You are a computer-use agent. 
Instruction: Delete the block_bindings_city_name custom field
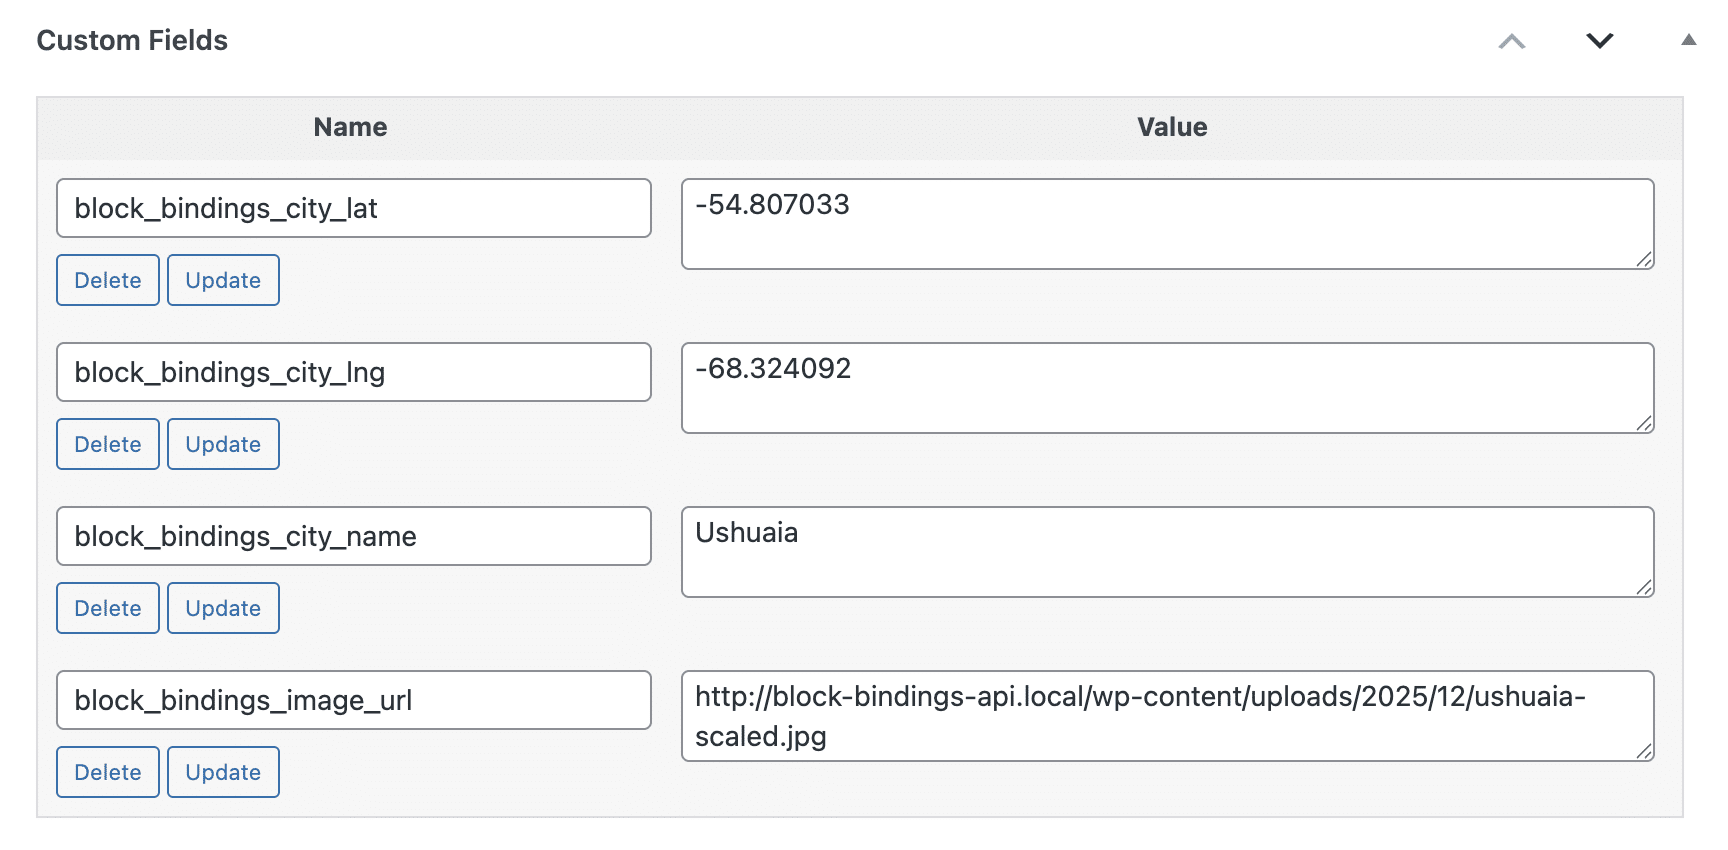click(x=107, y=608)
